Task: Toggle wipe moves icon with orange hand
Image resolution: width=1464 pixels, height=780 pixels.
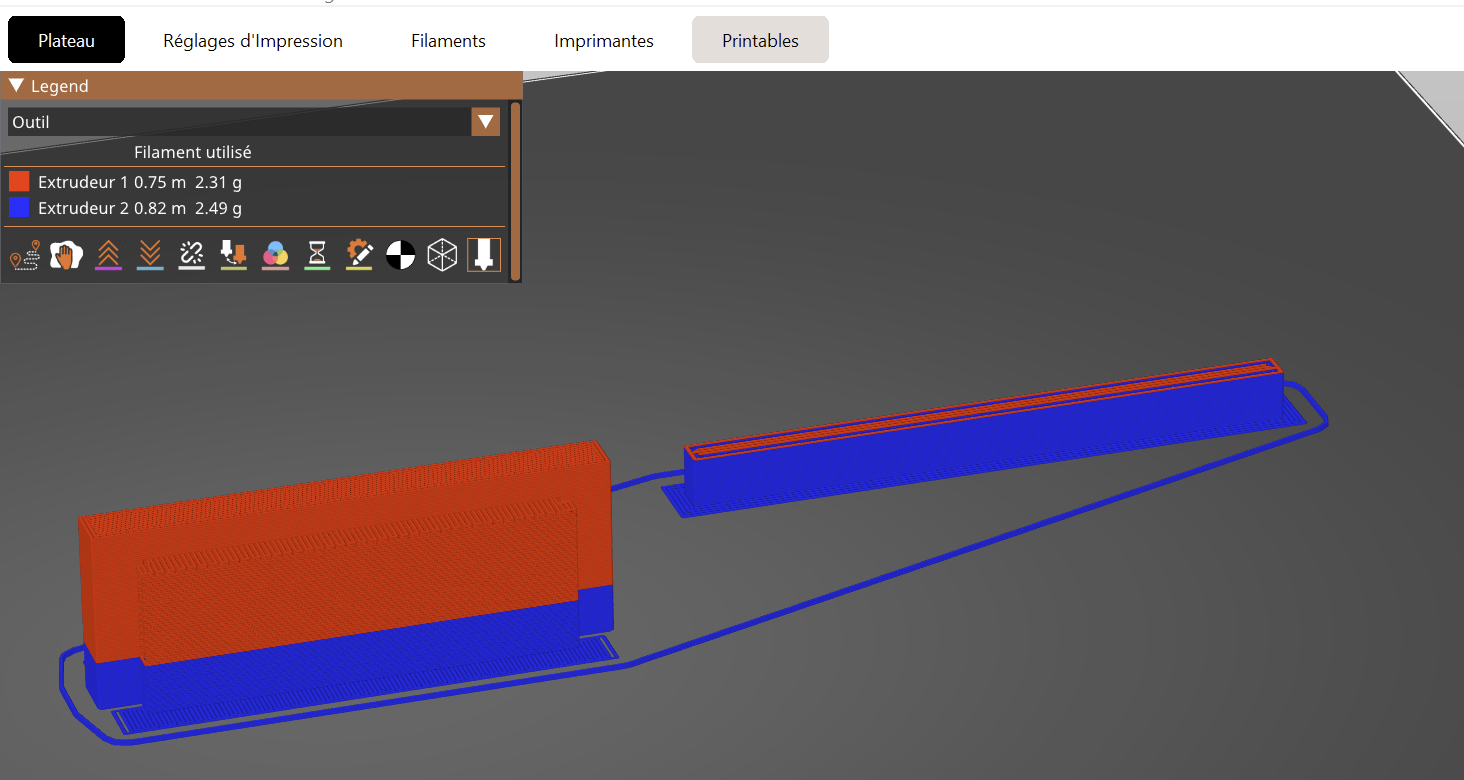Action: tap(66, 255)
